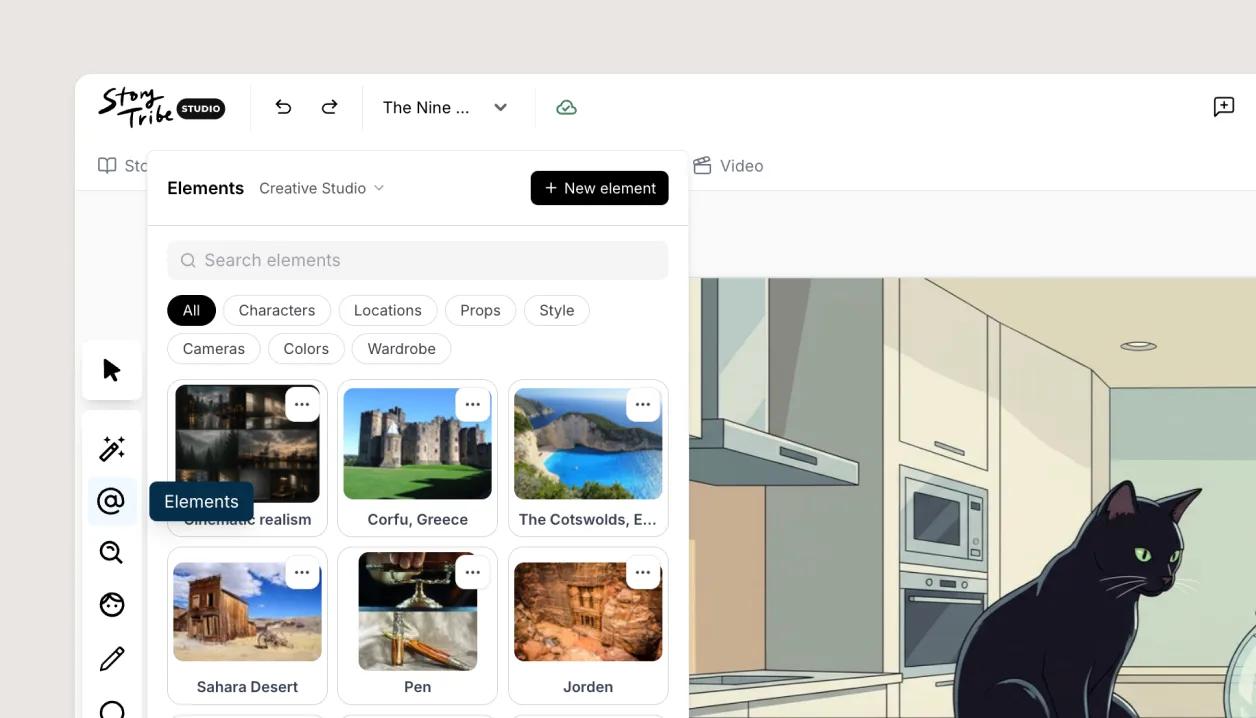Select the Pen prop thumbnail

click(417, 612)
